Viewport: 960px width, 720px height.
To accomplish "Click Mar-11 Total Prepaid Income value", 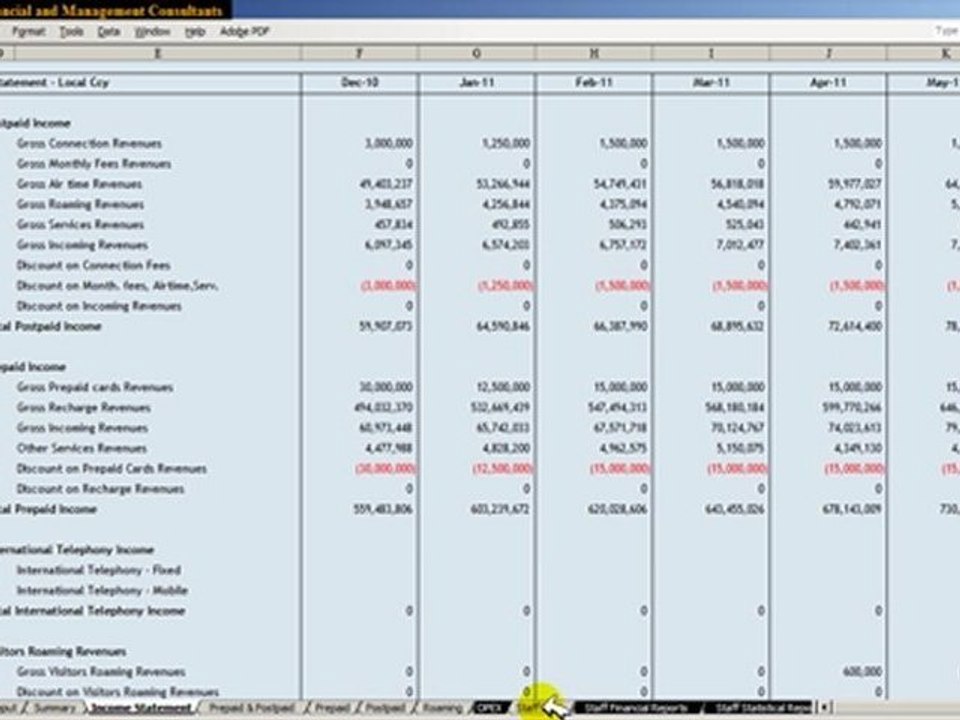I will [735, 509].
